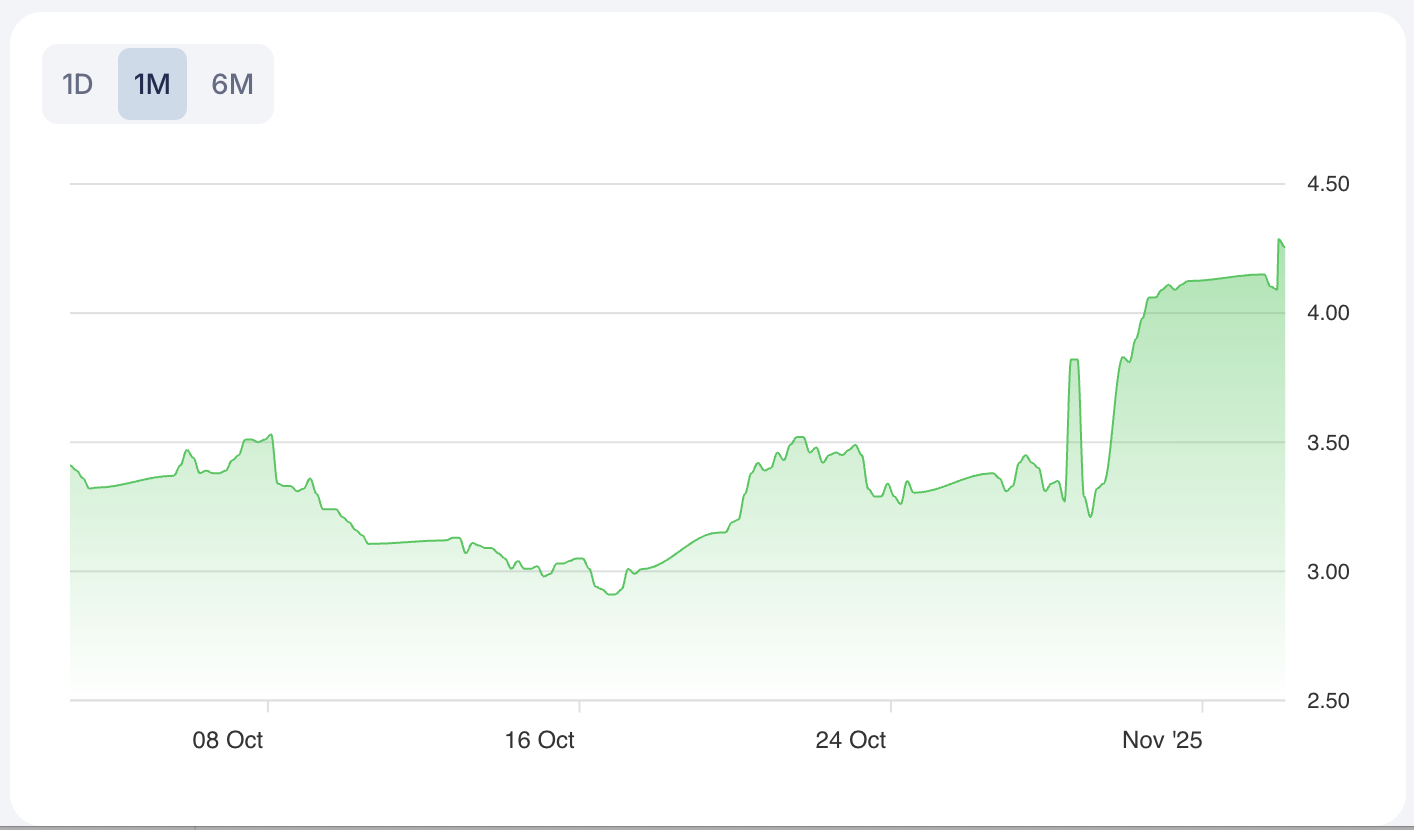Click the 4.00 price axis label
This screenshot has width=1414, height=830.
tap(1328, 313)
